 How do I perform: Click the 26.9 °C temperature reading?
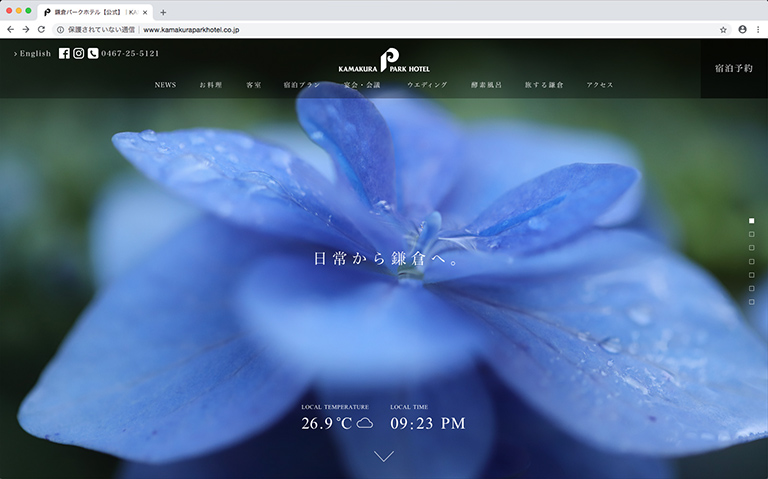click(x=327, y=423)
